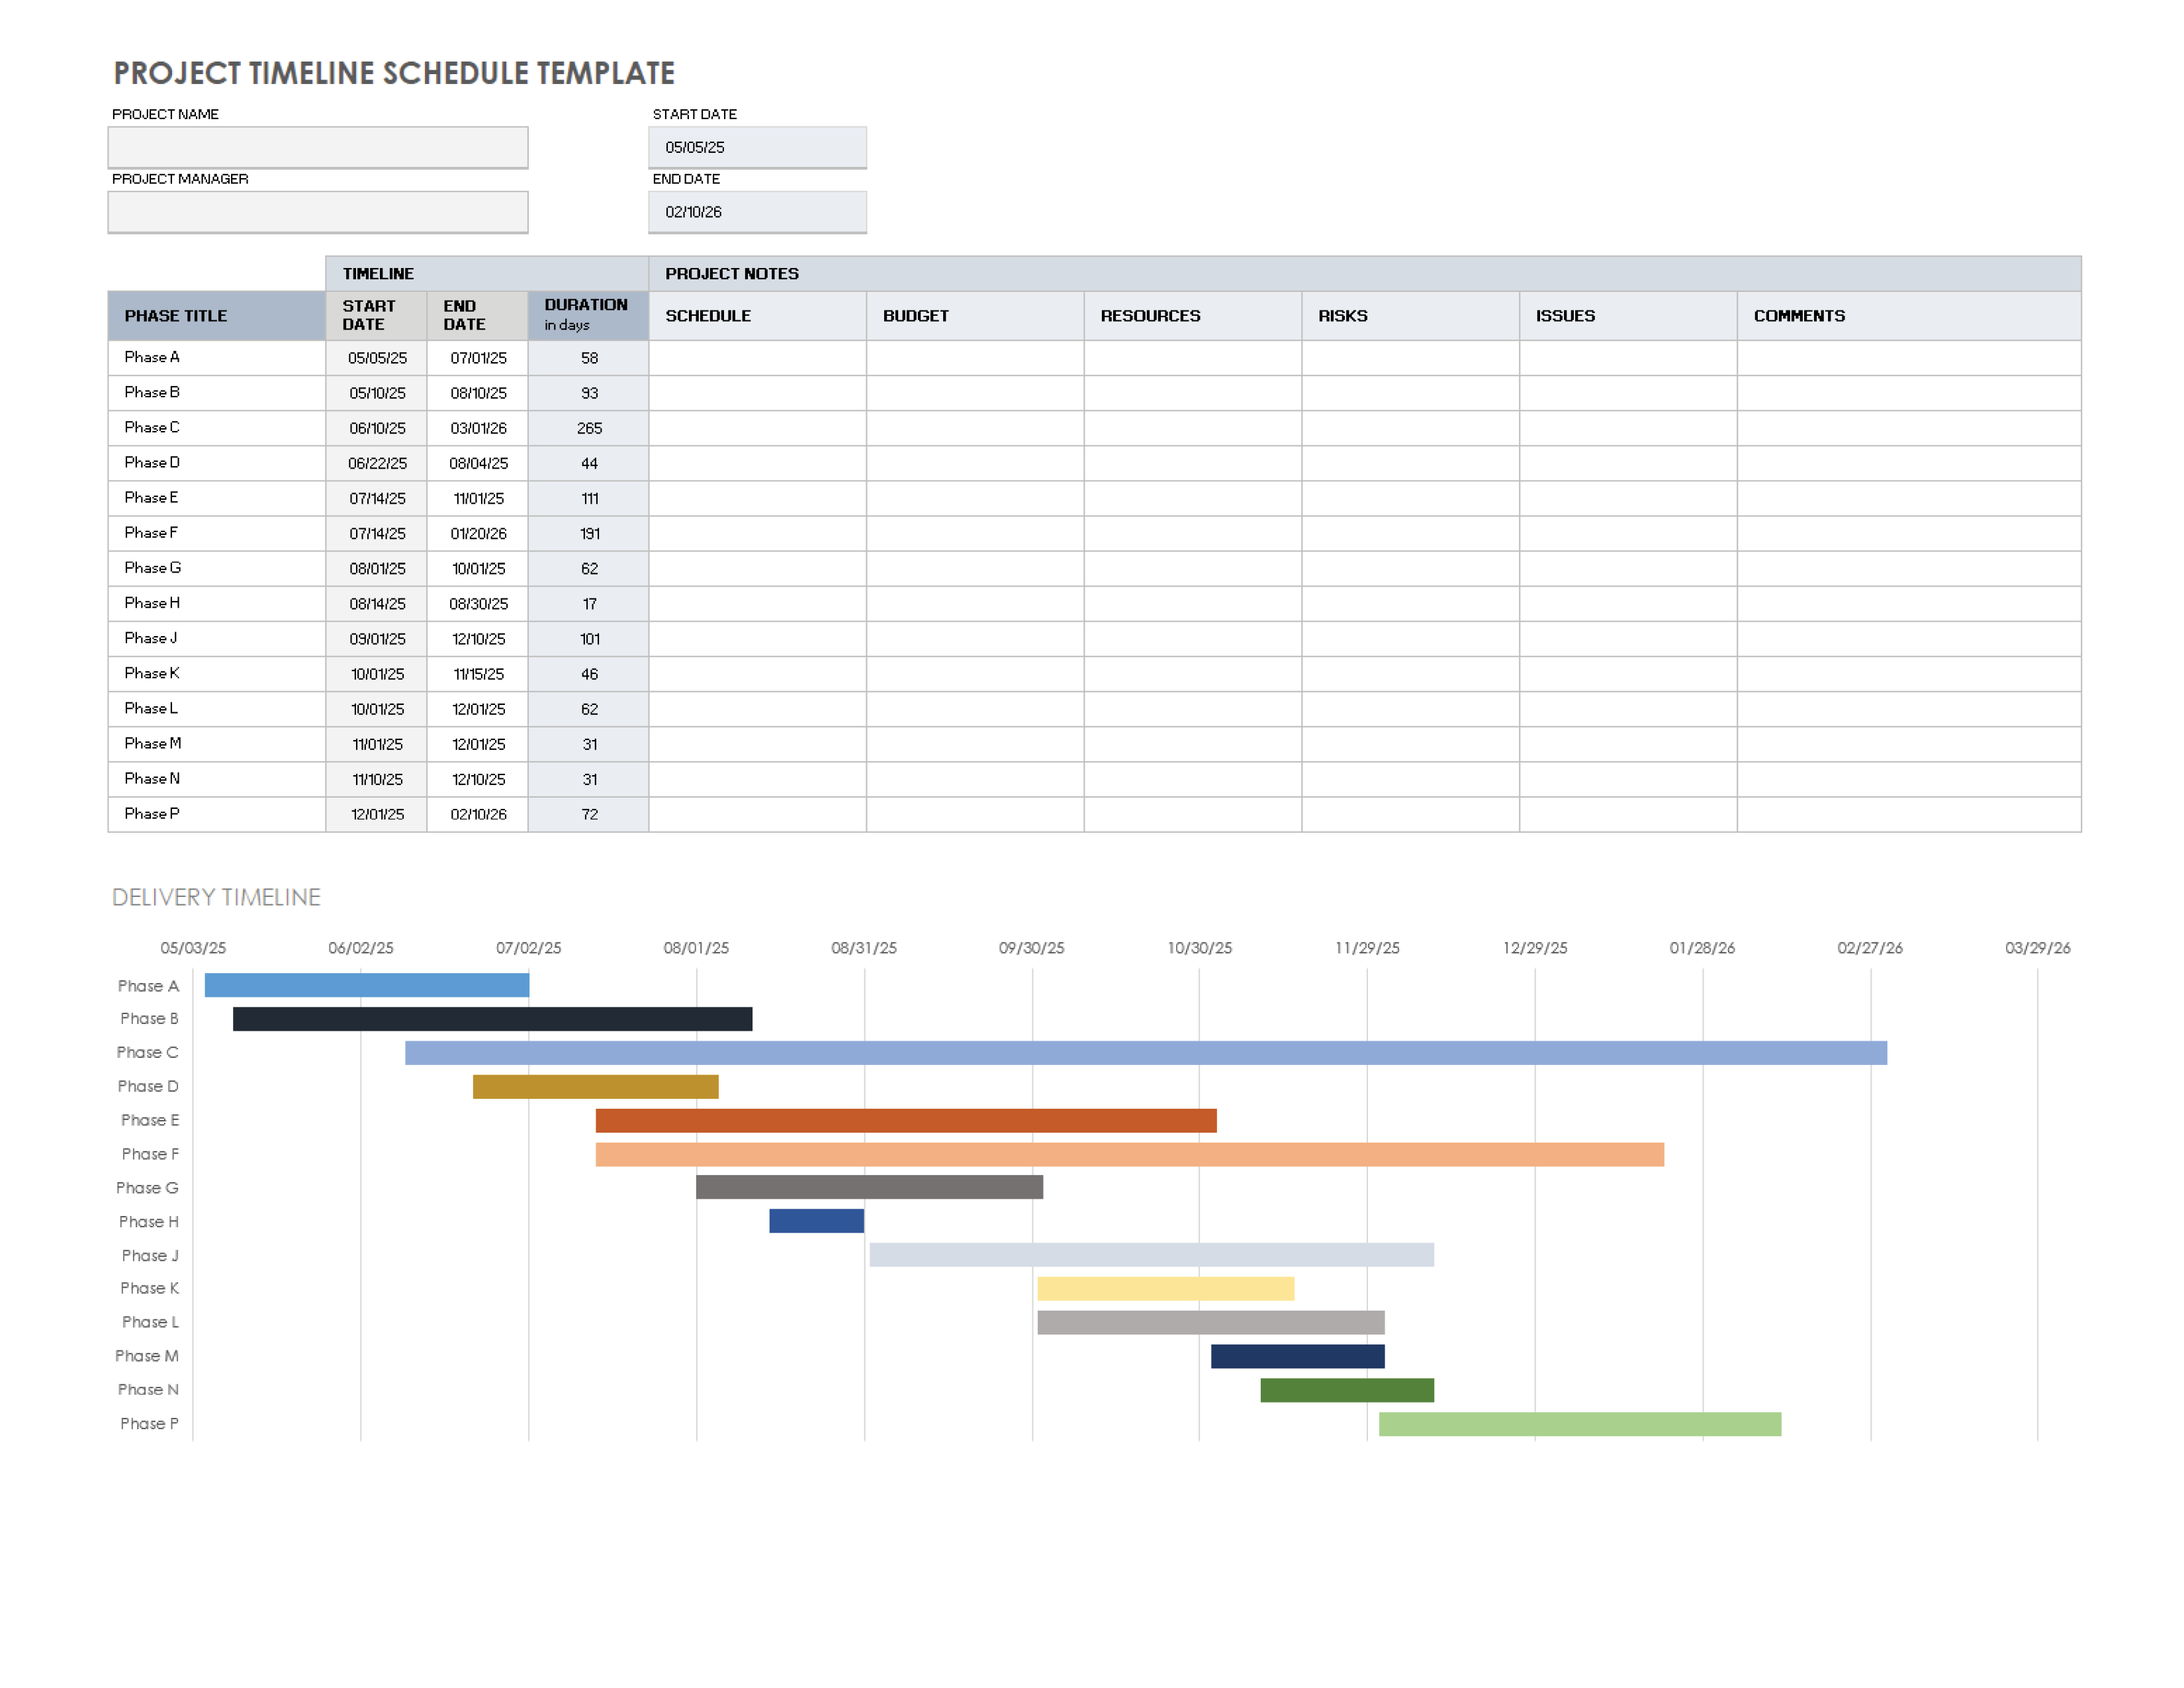
Task: Click the Phase E rust Gantt bar
Action: pos(905,1121)
